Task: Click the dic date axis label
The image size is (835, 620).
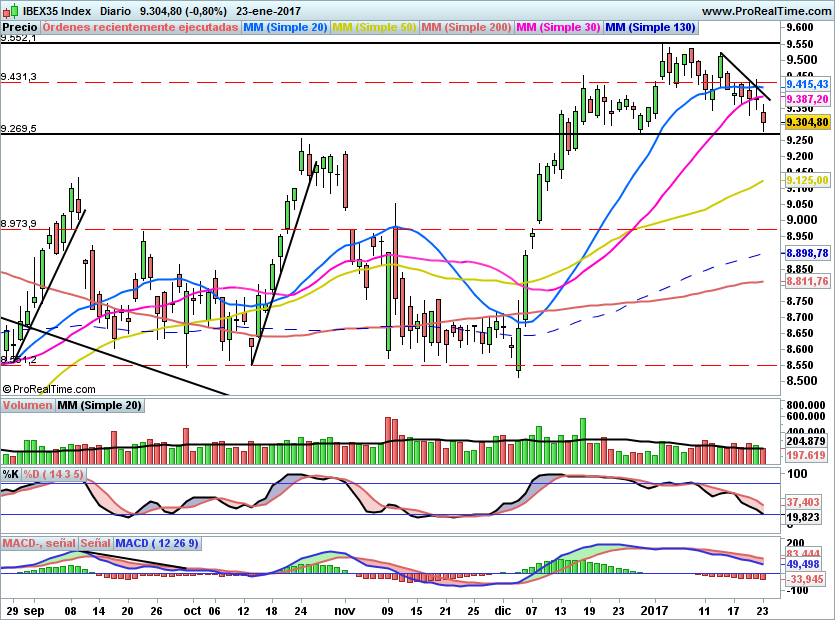Action: pyautogui.click(x=502, y=611)
